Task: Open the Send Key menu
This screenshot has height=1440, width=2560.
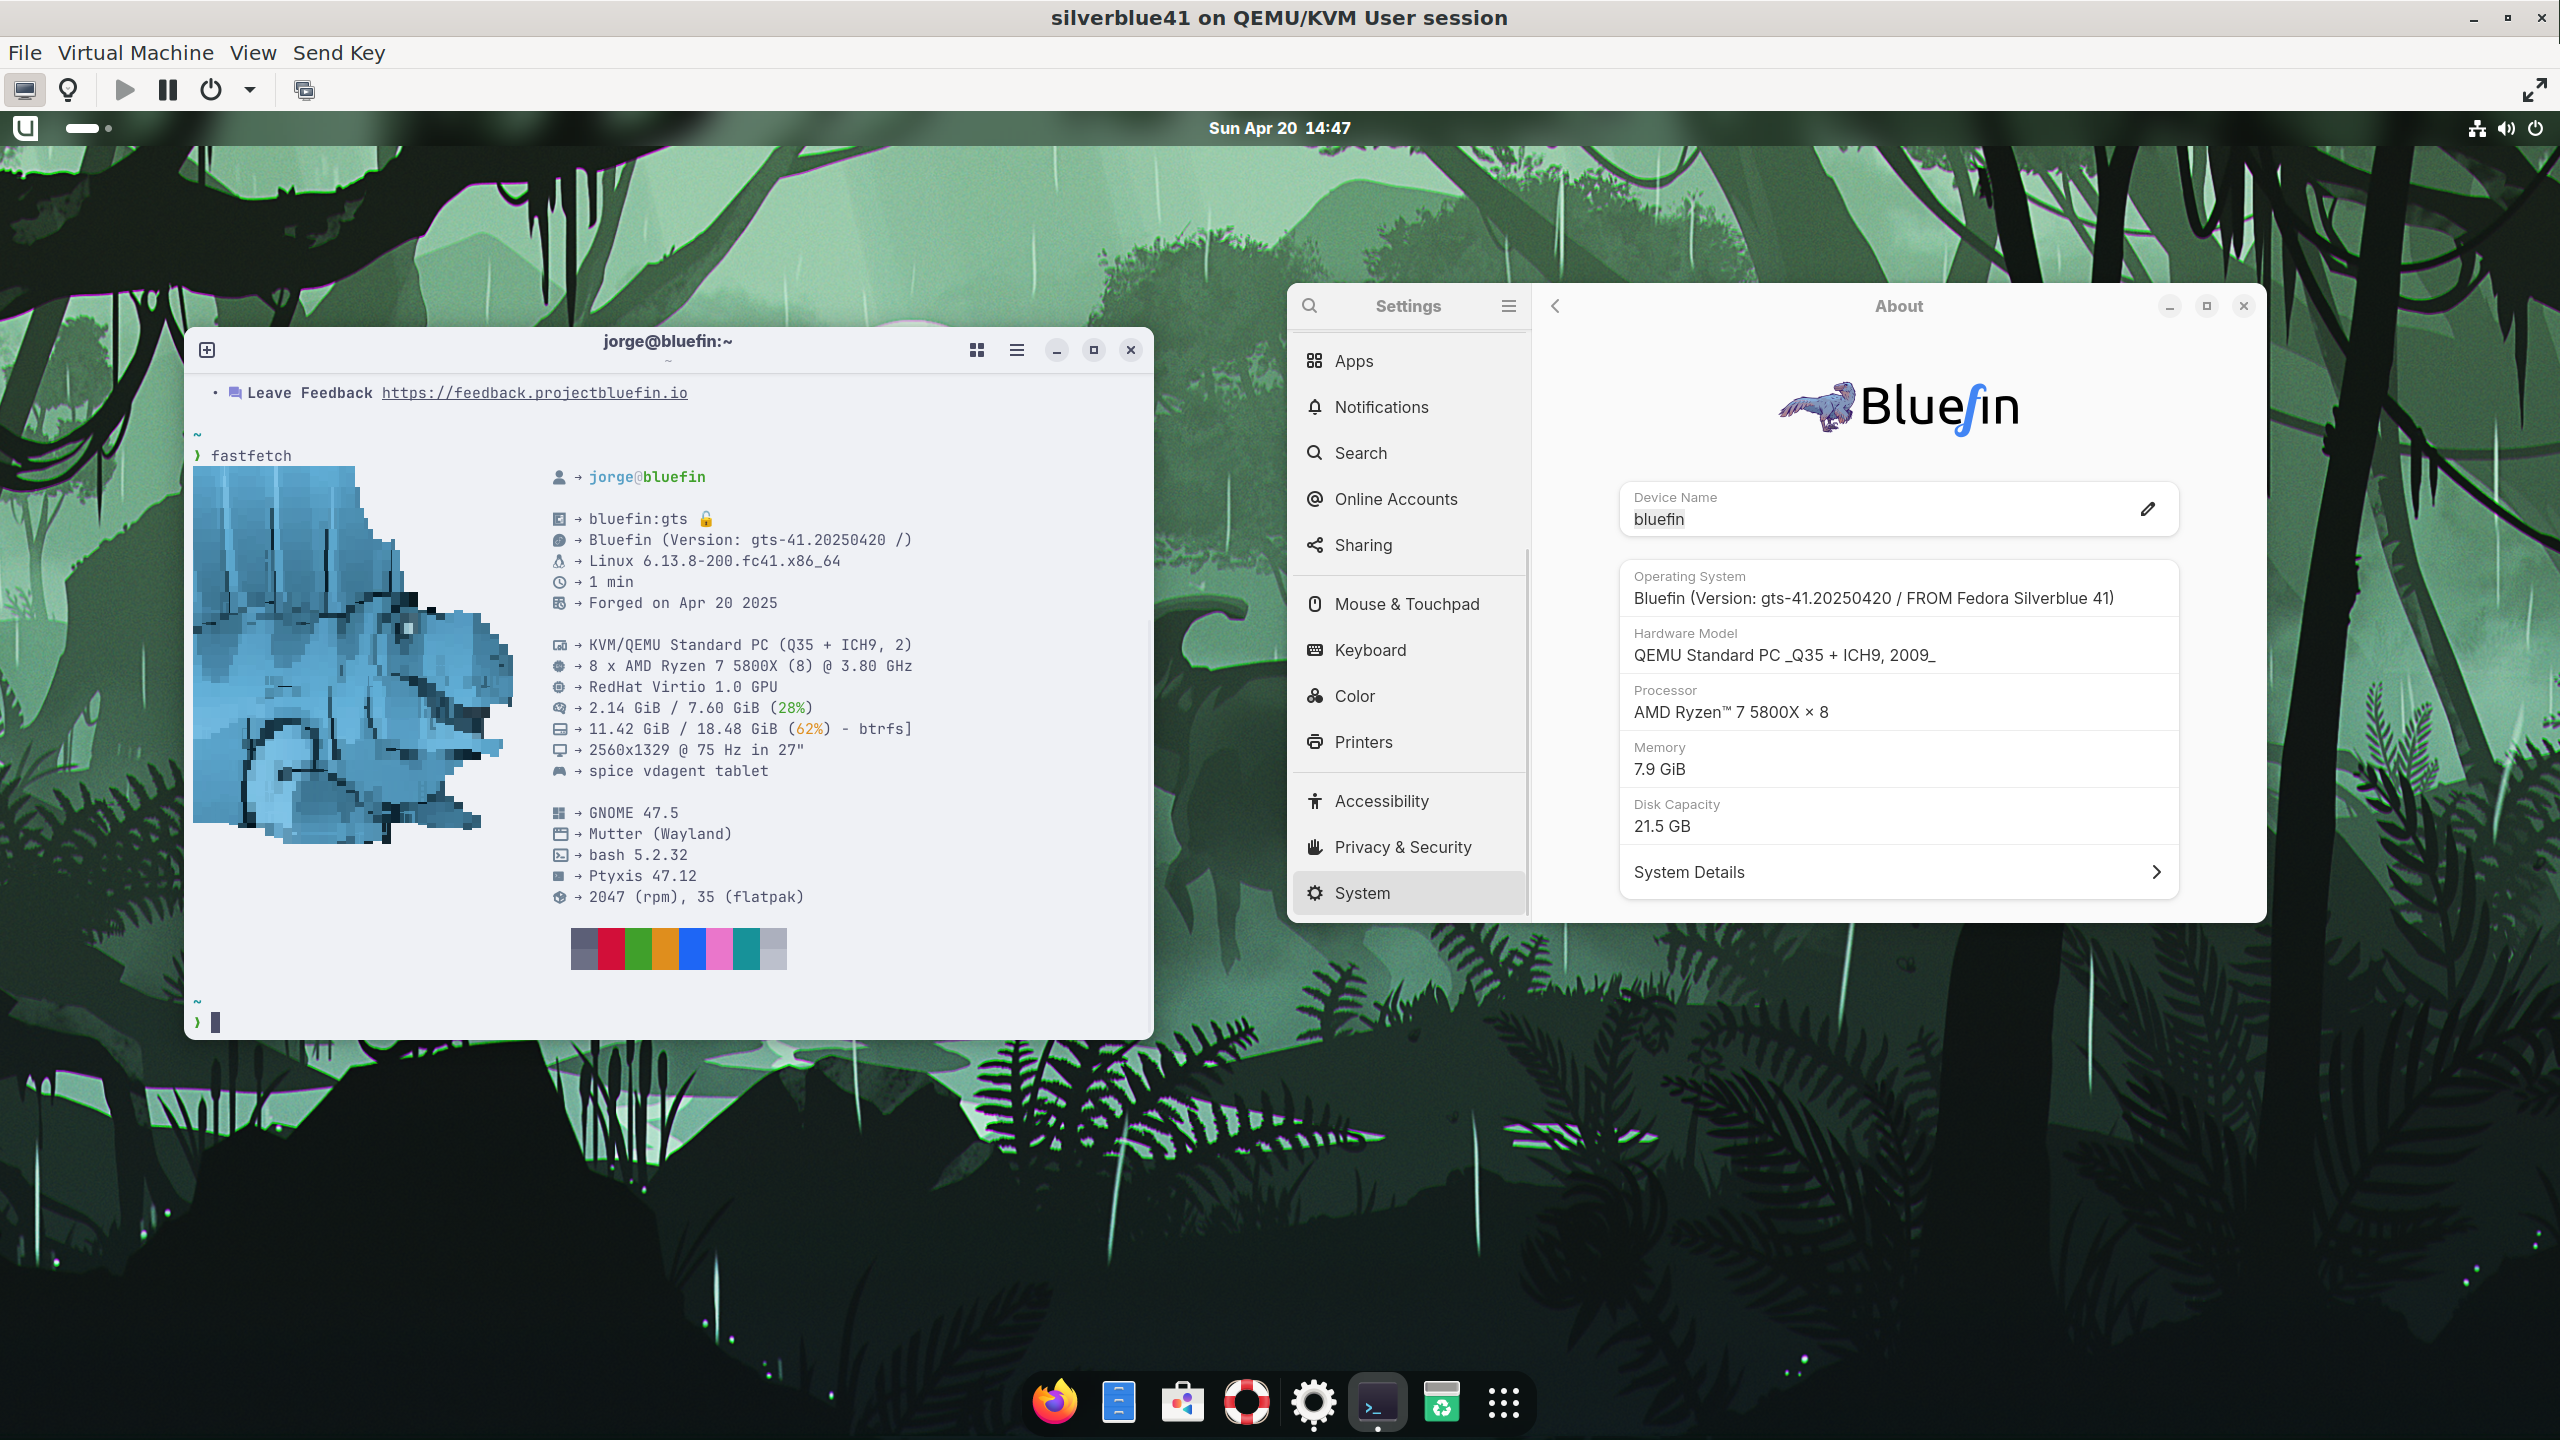Action: pyautogui.click(x=338, y=53)
